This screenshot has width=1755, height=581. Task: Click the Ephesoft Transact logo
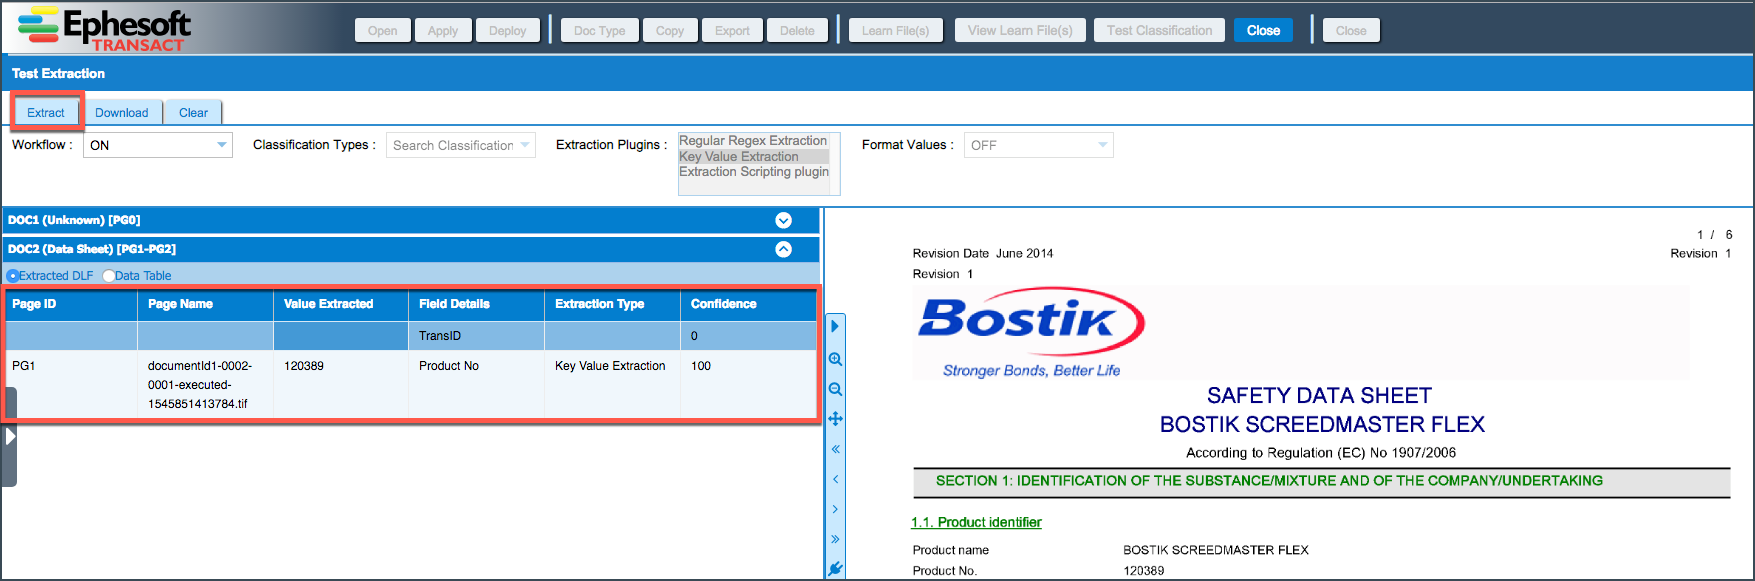104,28
